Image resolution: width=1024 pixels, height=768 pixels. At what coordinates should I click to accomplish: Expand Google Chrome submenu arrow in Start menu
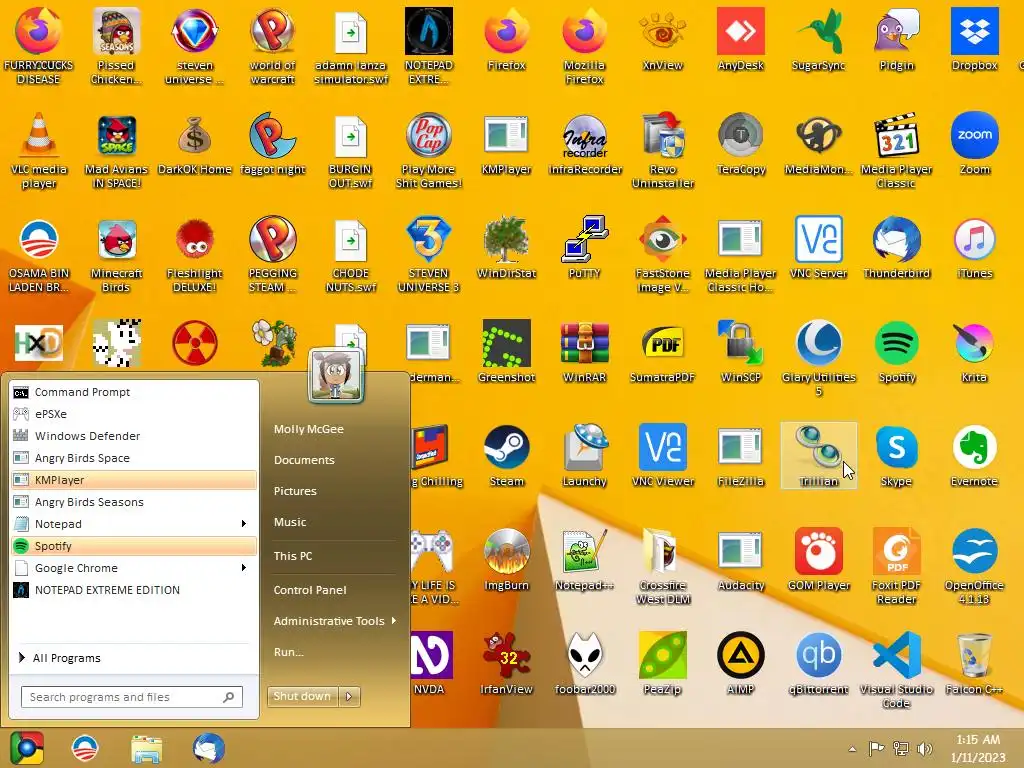(244, 568)
